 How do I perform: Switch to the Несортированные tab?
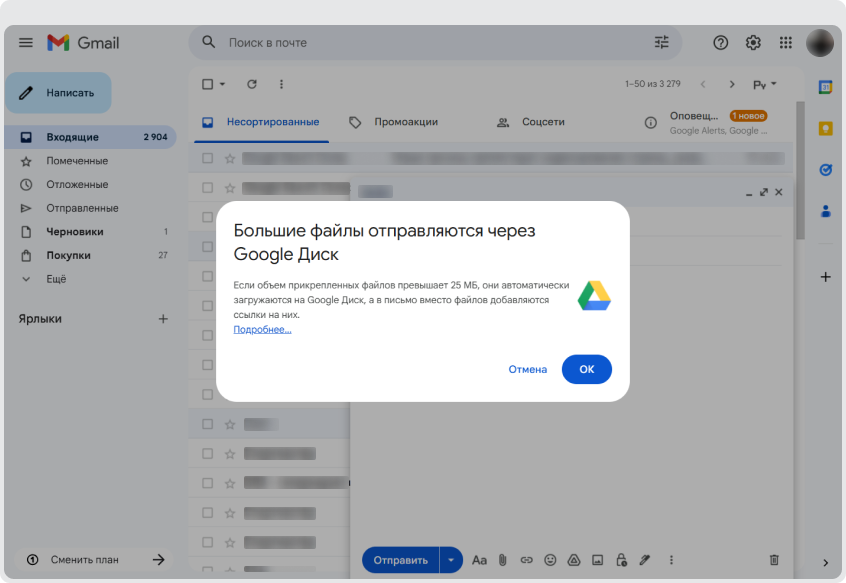pos(261,122)
